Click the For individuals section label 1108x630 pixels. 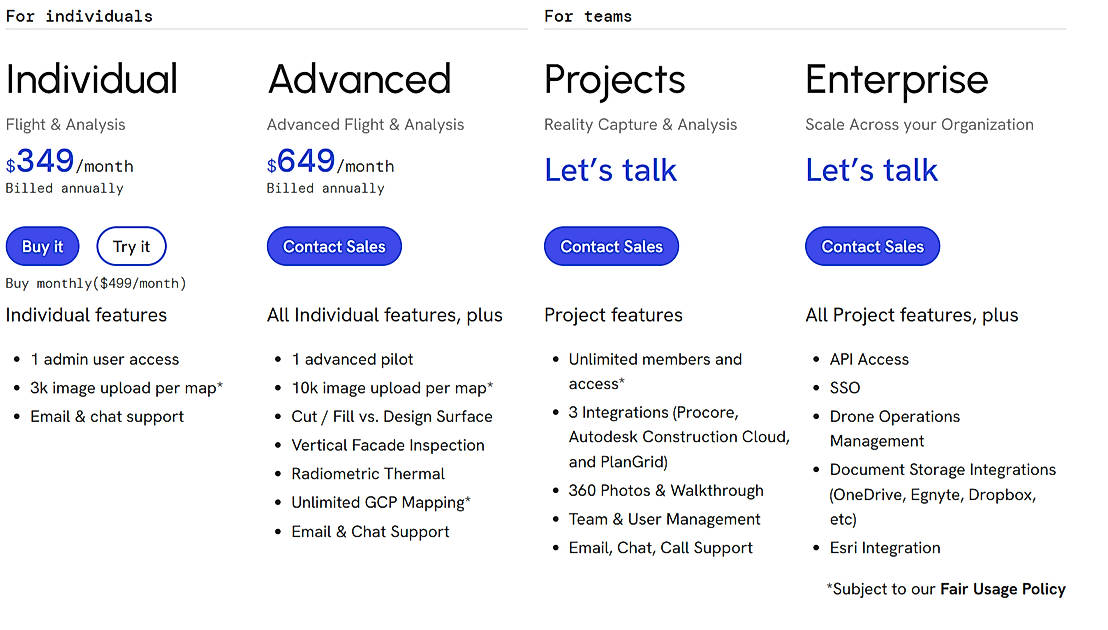(x=80, y=16)
